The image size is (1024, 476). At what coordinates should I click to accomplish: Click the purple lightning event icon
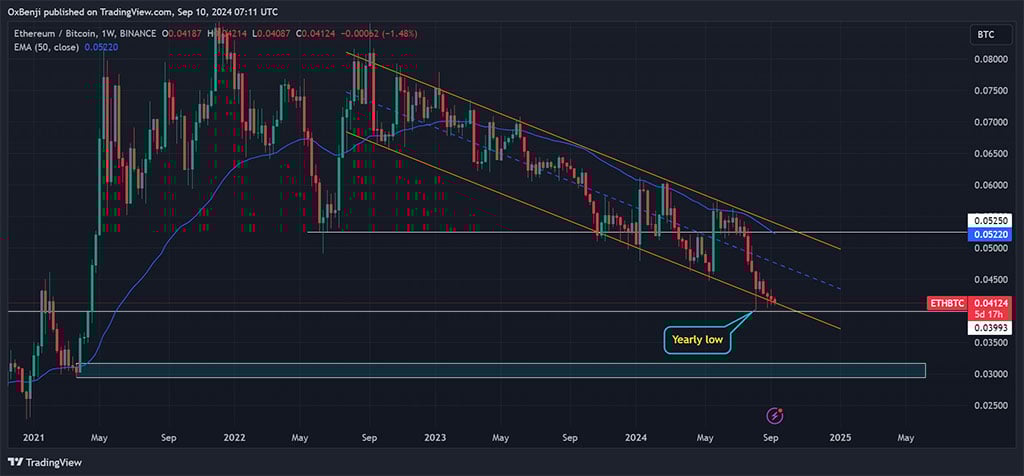[775, 415]
